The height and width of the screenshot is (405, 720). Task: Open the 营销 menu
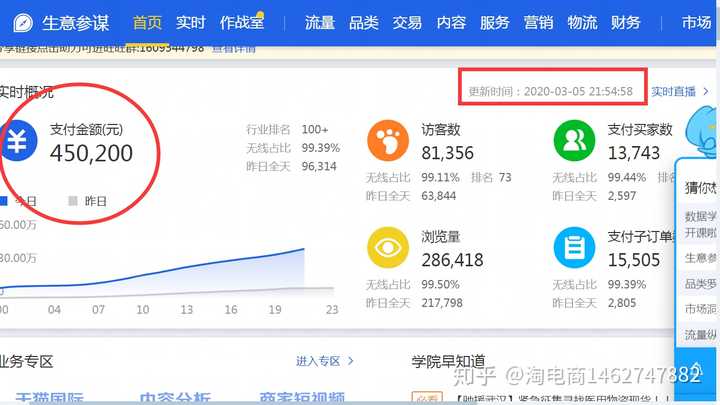coord(538,22)
